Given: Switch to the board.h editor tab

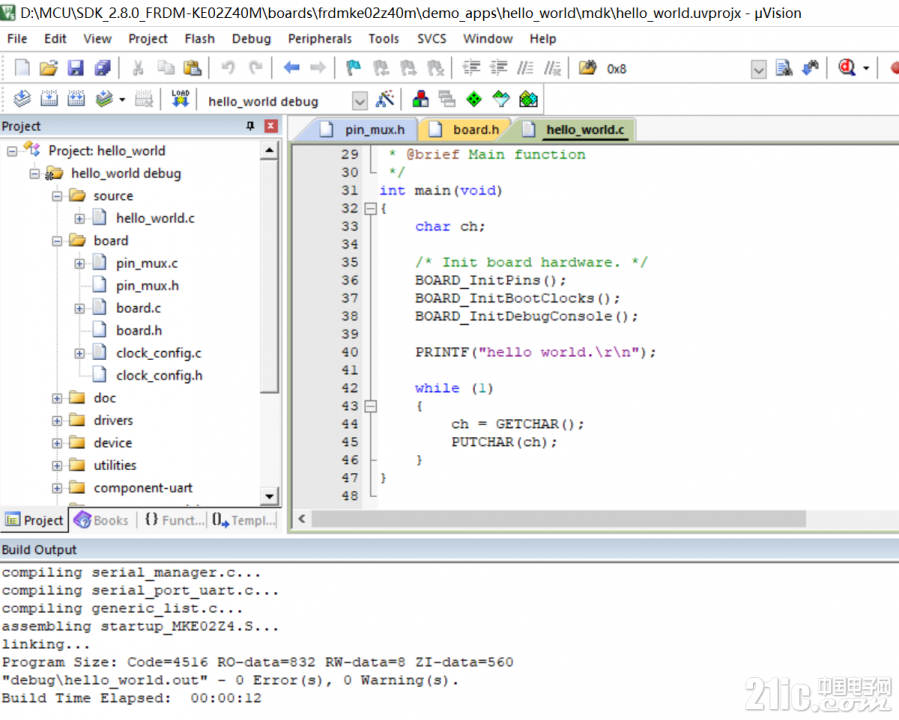Looking at the screenshot, I should tap(467, 130).
